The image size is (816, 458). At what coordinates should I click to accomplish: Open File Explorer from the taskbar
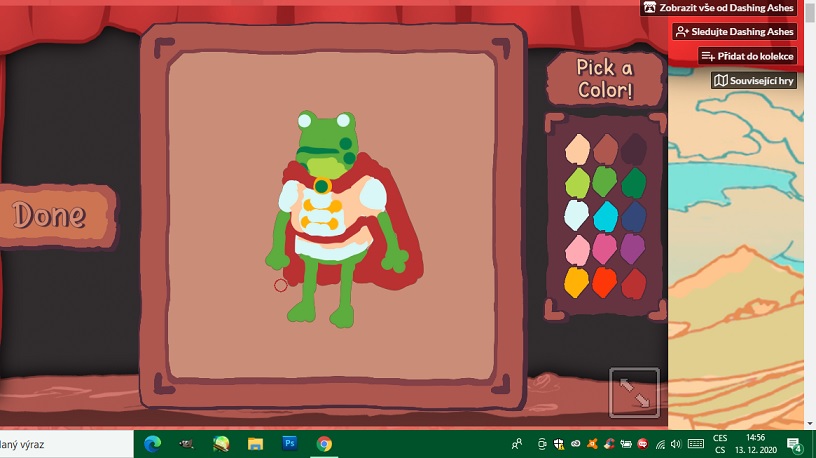[x=255, y=444]
